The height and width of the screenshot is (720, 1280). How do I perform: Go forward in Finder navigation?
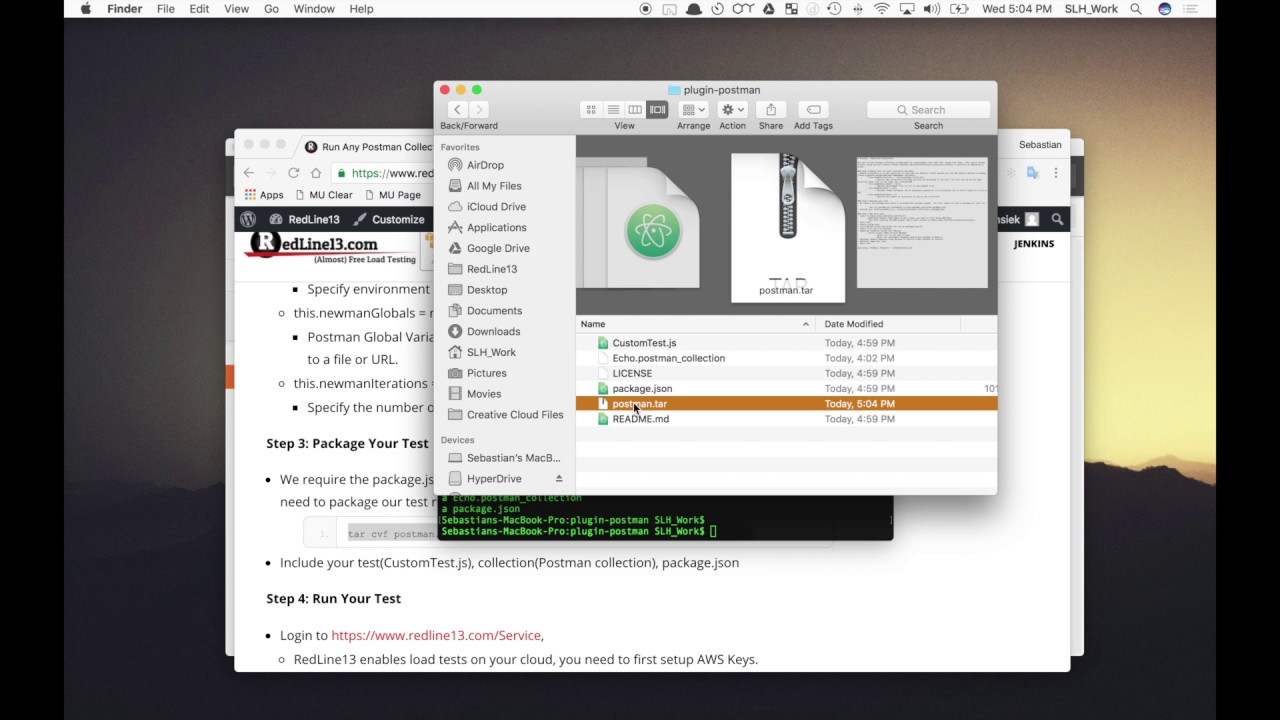pyautogui.click(x=479, y=110)
